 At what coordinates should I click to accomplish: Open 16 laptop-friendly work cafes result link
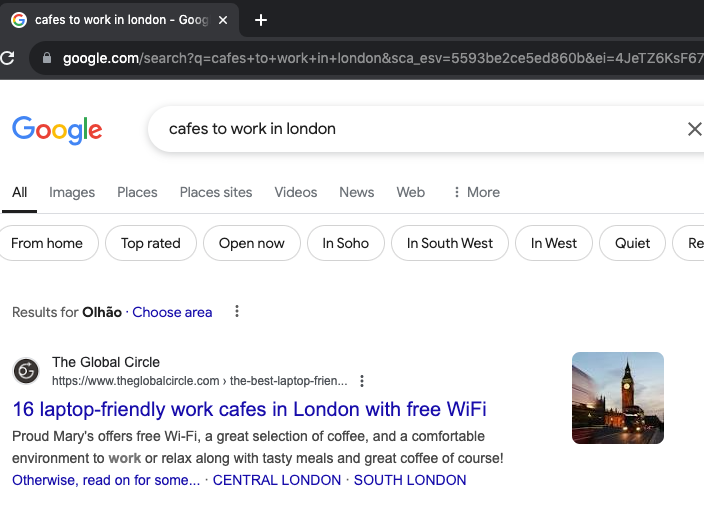[249, 409]
